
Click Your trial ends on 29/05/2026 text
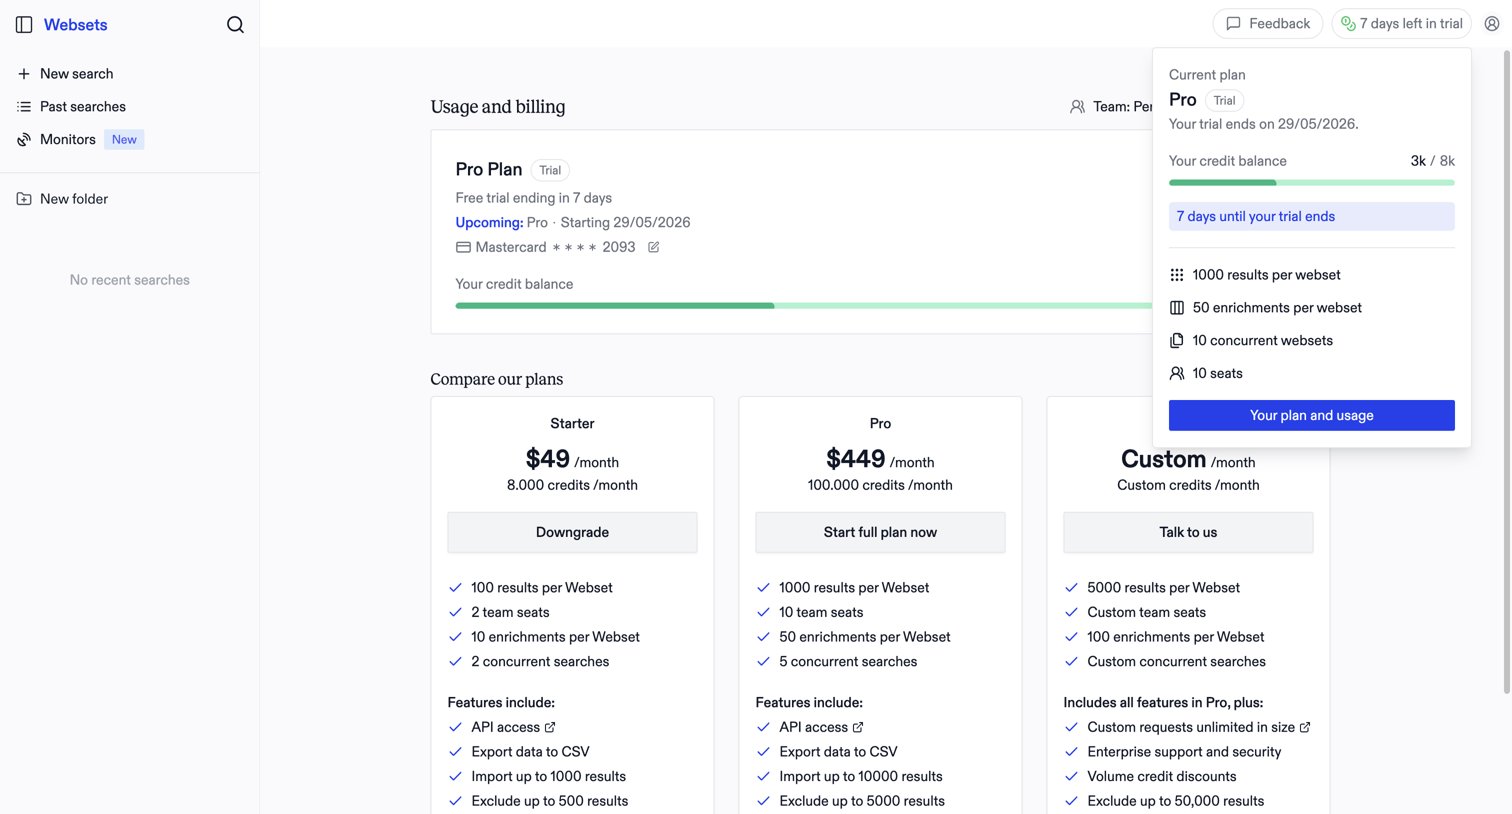(1264, 125)
